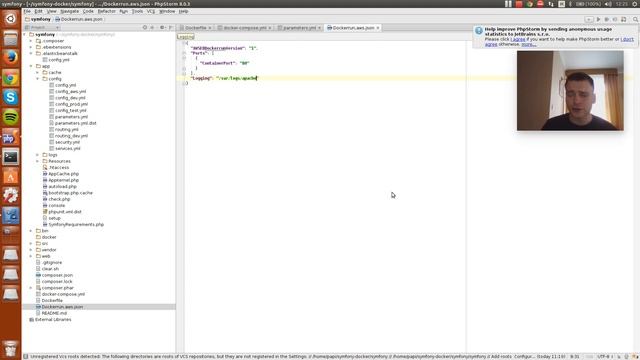Click the tool windows toggle icon in status bar
Screen dimensions: 640x360
click(26, 357)
